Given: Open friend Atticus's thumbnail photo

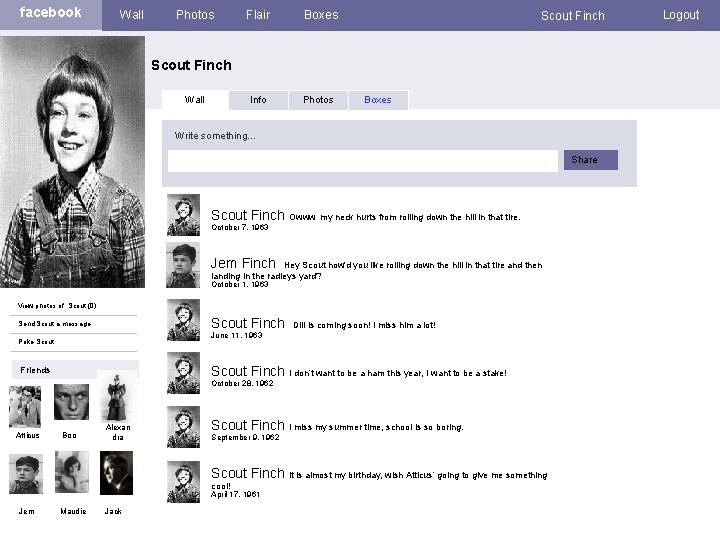Looking at the screenshot, I should [25, 407].
